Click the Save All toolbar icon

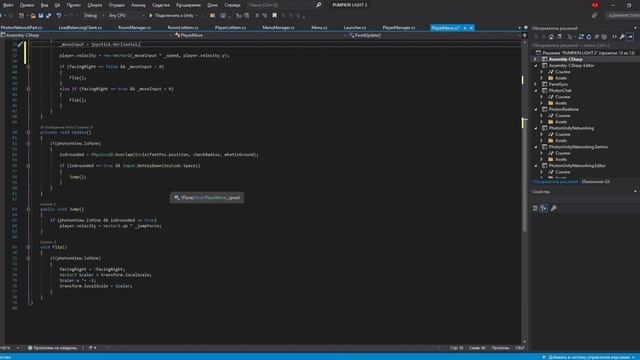tap(49, 16)
